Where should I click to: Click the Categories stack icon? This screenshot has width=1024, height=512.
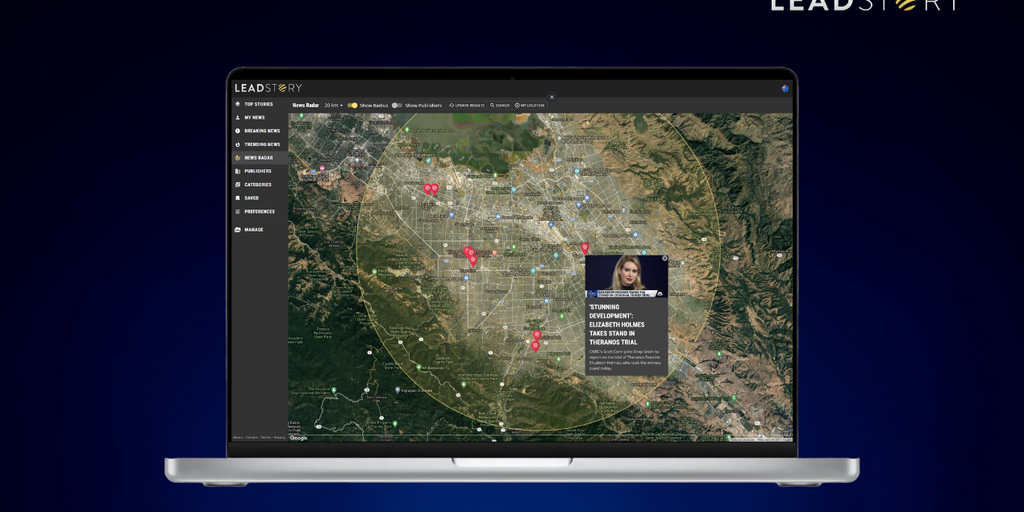(238, 185)
